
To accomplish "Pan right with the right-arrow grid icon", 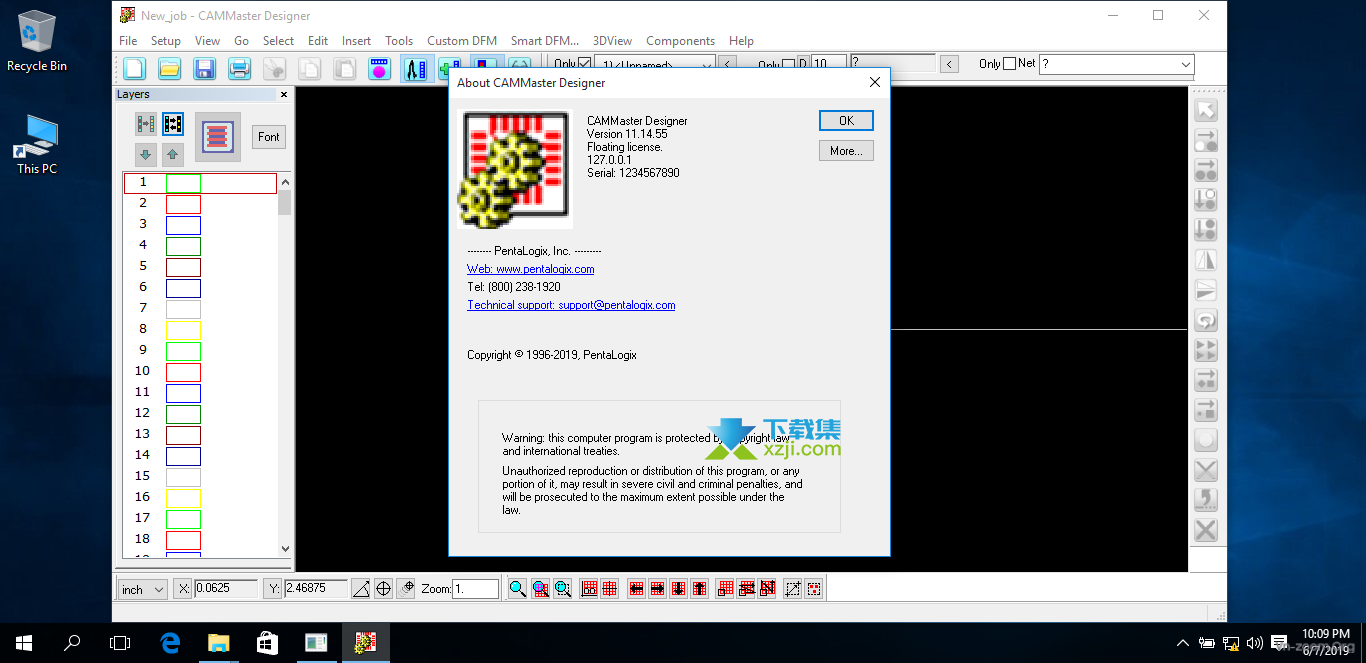I will click(657, 588).
